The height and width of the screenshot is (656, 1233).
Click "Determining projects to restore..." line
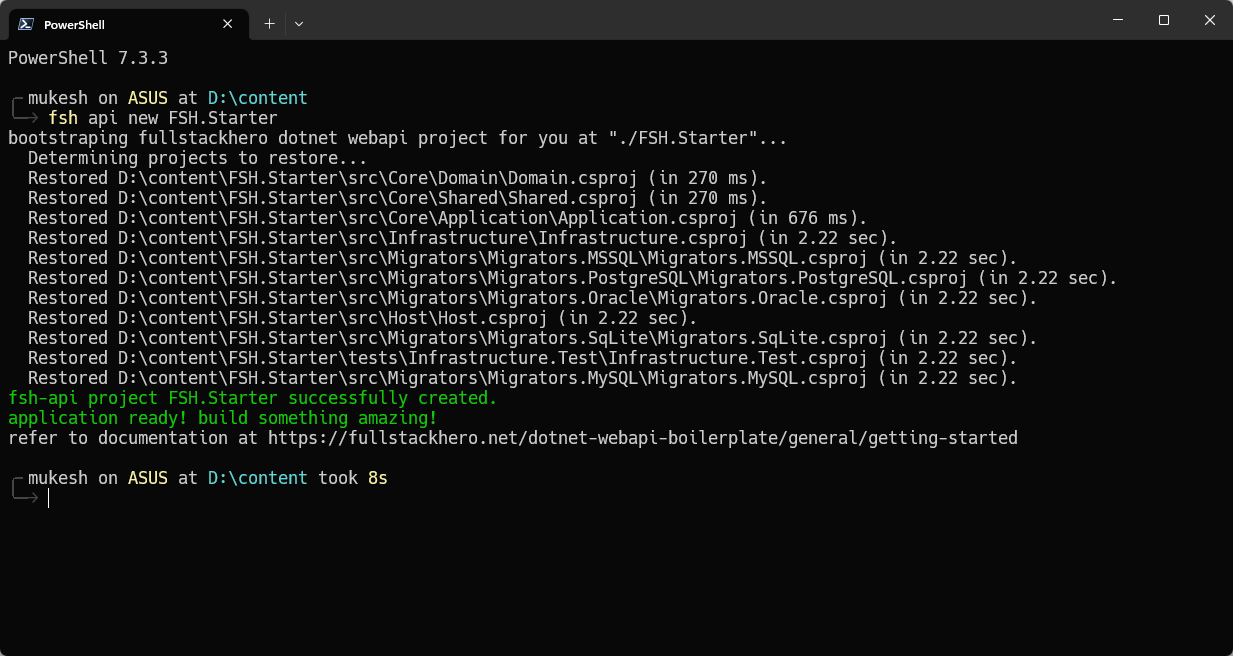click(x=197, y=158)
